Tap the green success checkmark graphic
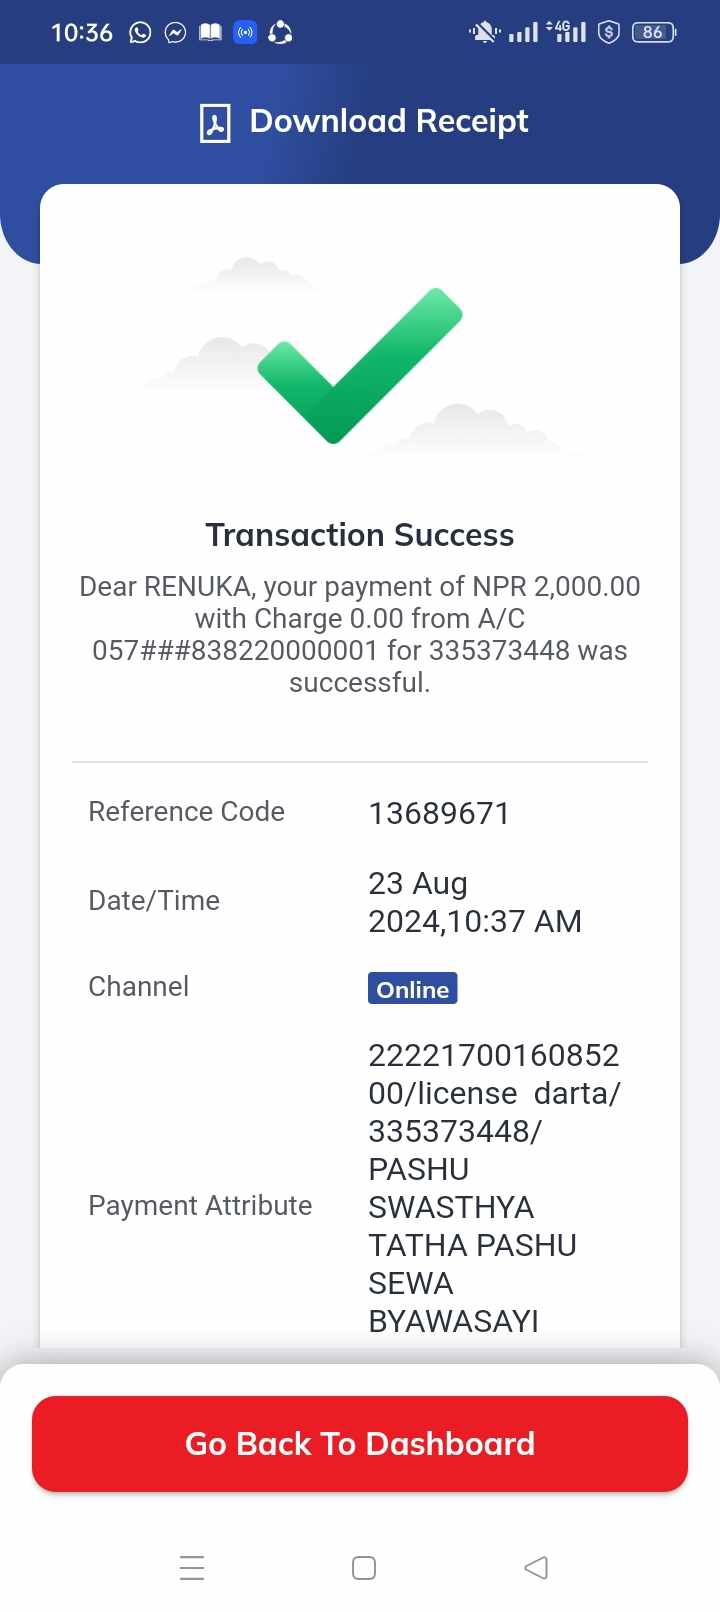The height and width of the screenshot is (1612, 720). pos(360,365)
